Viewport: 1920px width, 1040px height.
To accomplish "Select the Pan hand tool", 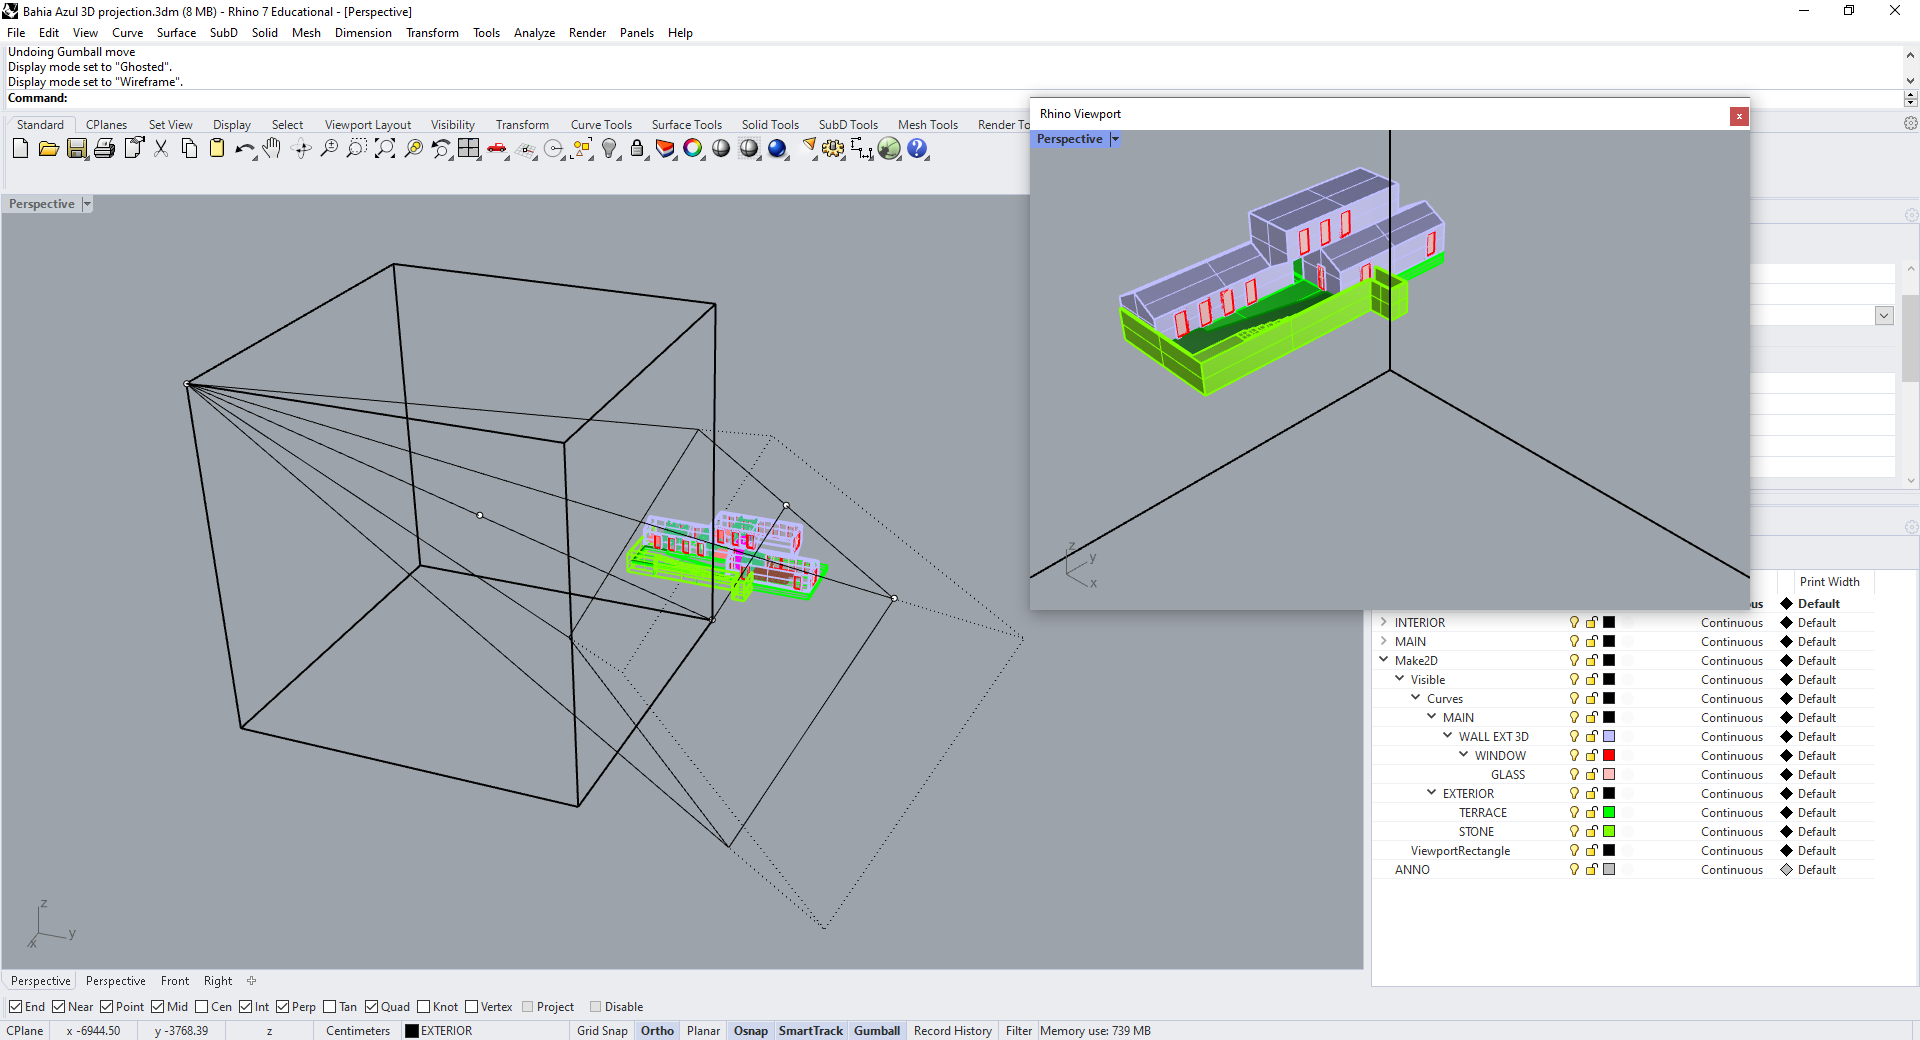I will [x=272, y=149].
